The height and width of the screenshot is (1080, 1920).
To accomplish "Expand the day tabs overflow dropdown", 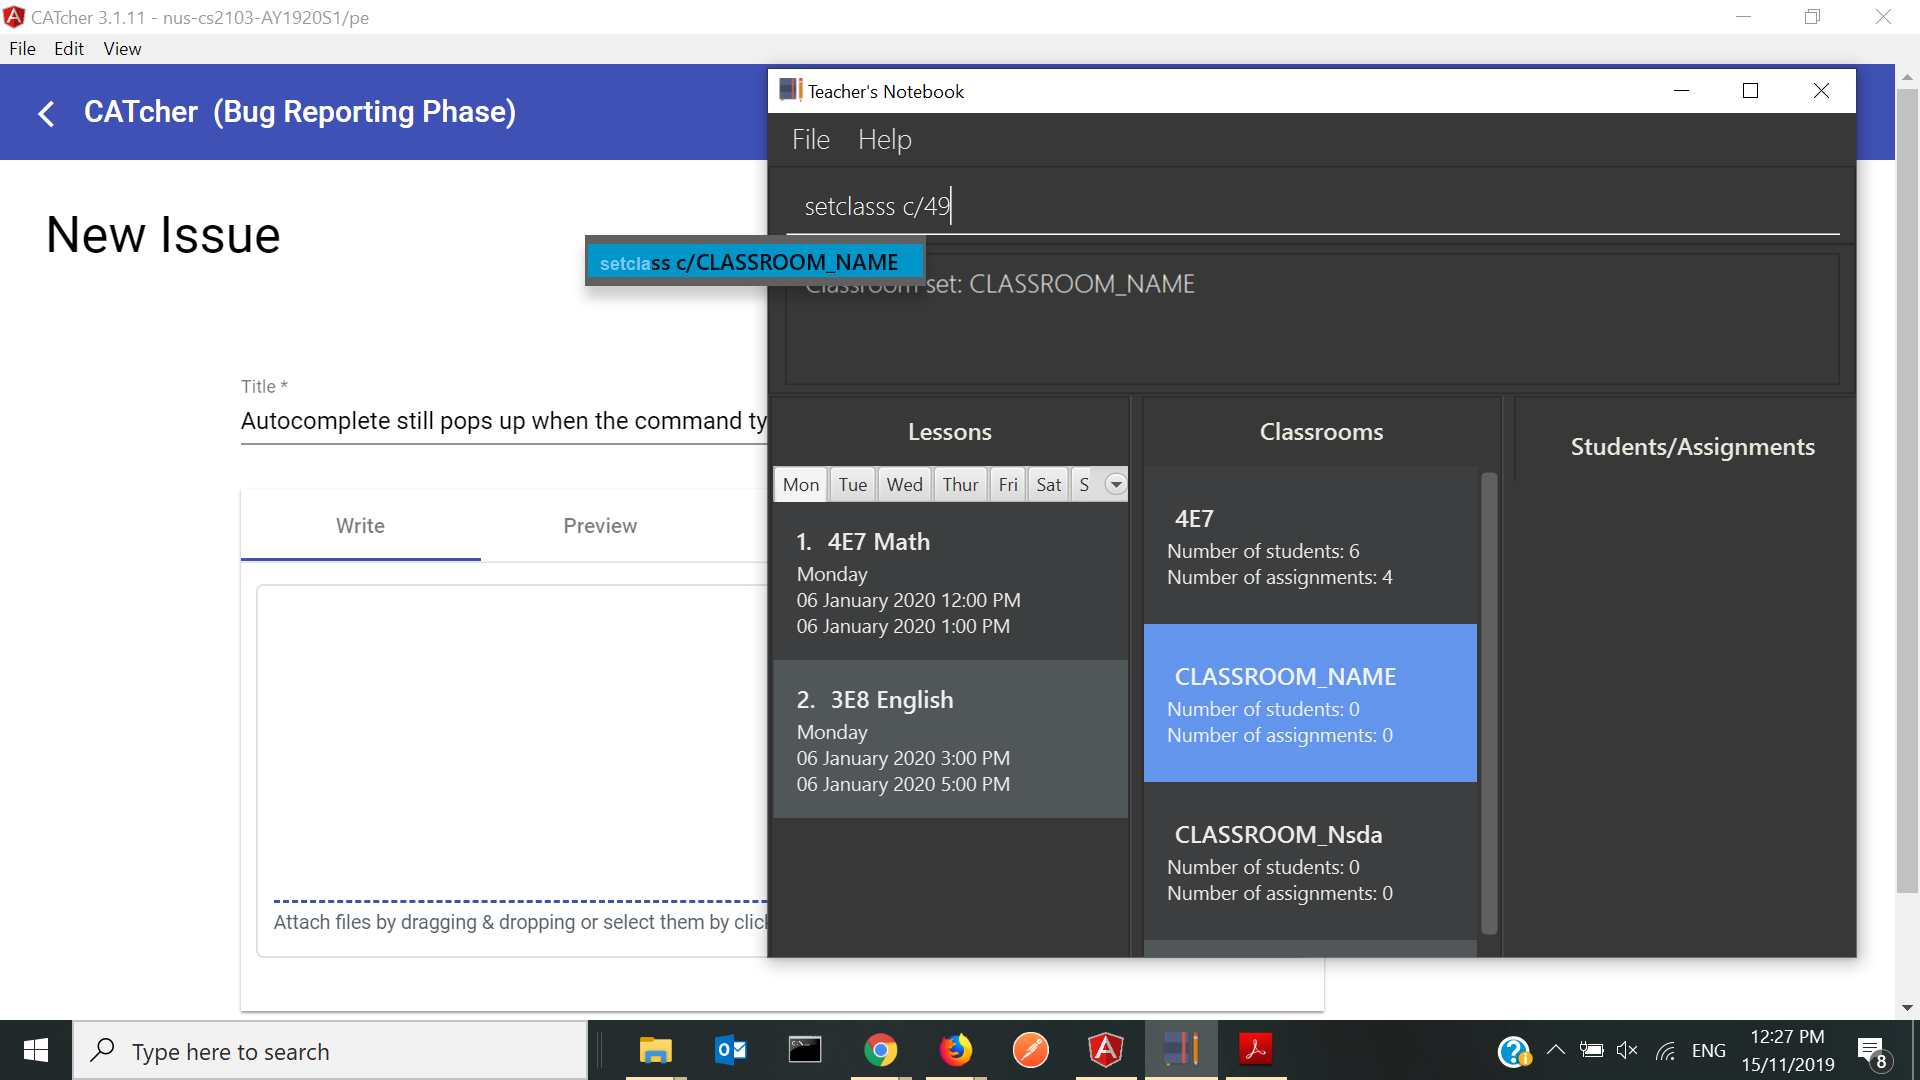I will [x=1115, y=485].
